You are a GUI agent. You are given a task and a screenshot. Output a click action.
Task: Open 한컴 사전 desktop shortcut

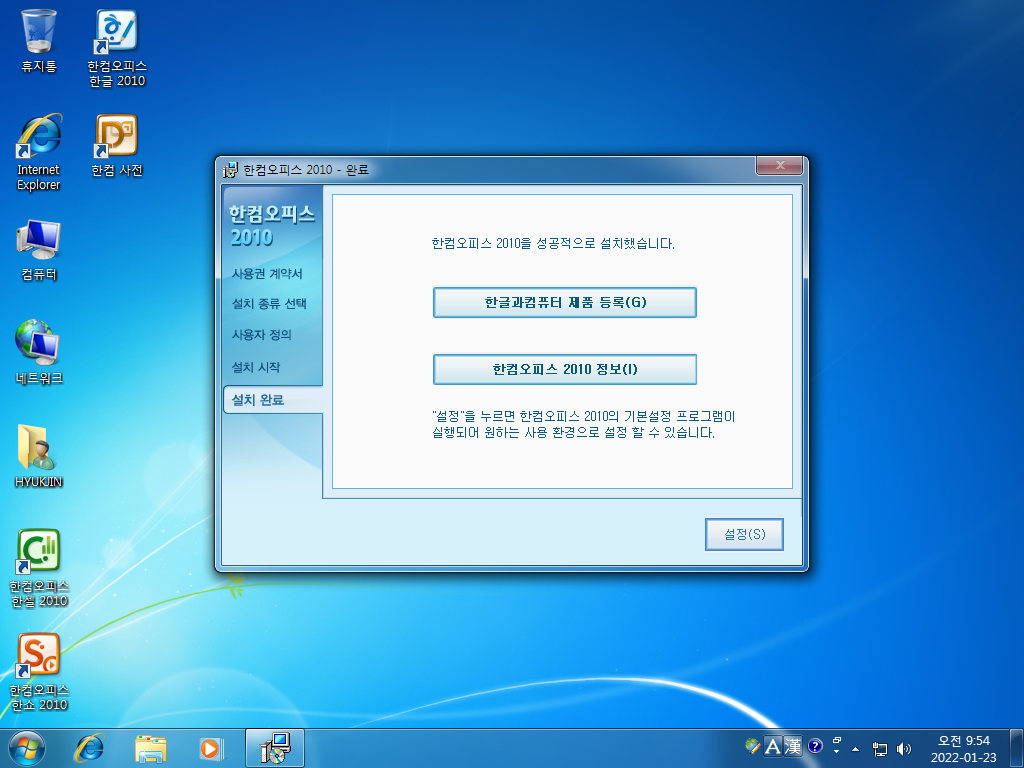click(x=117, y=145)
